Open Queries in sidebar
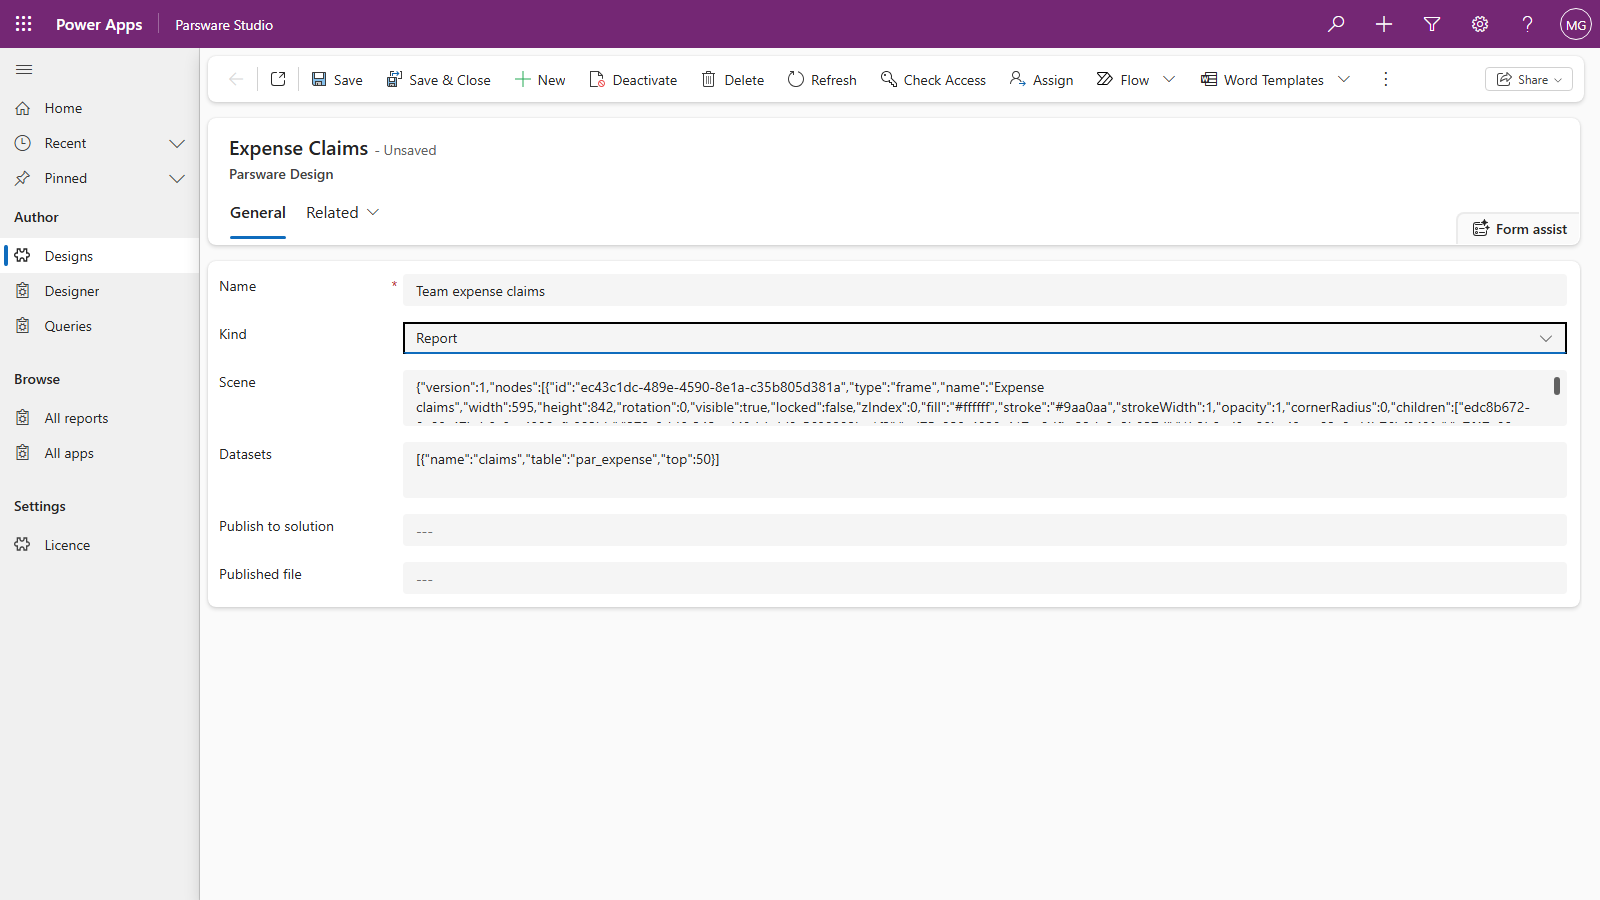1600x900 pixels. click(x=100, y=326)
